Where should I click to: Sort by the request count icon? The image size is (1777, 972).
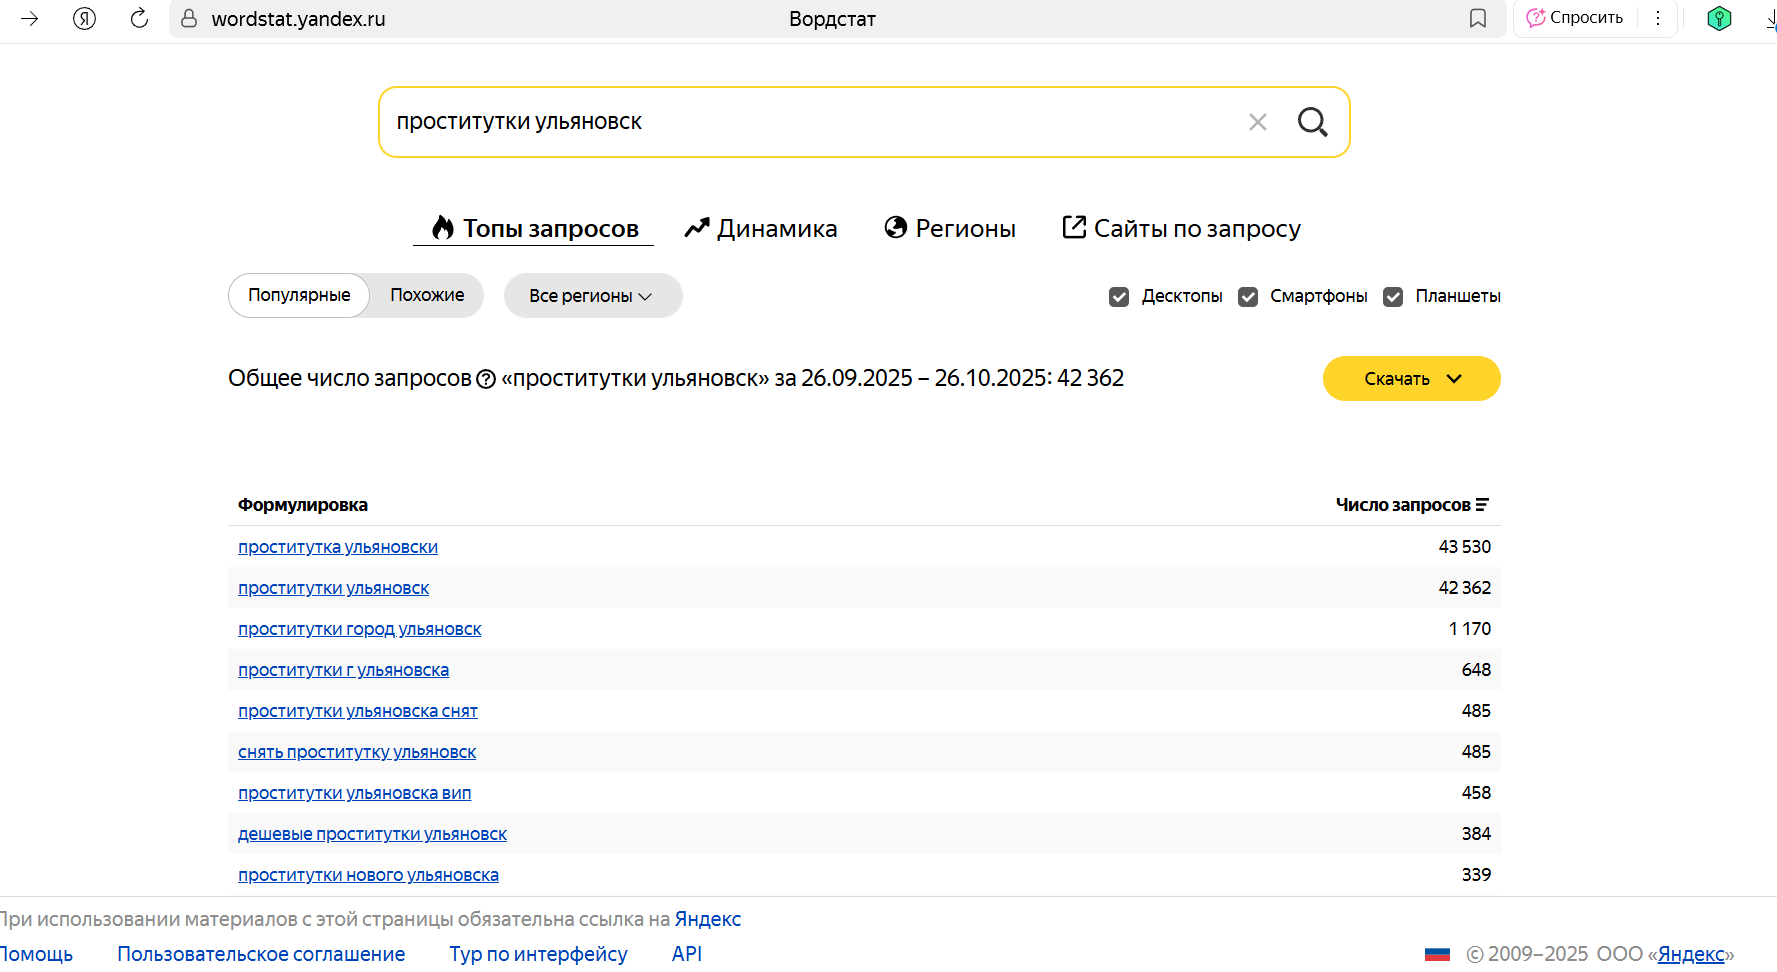pyautogui.click(x=1482, y=505)
